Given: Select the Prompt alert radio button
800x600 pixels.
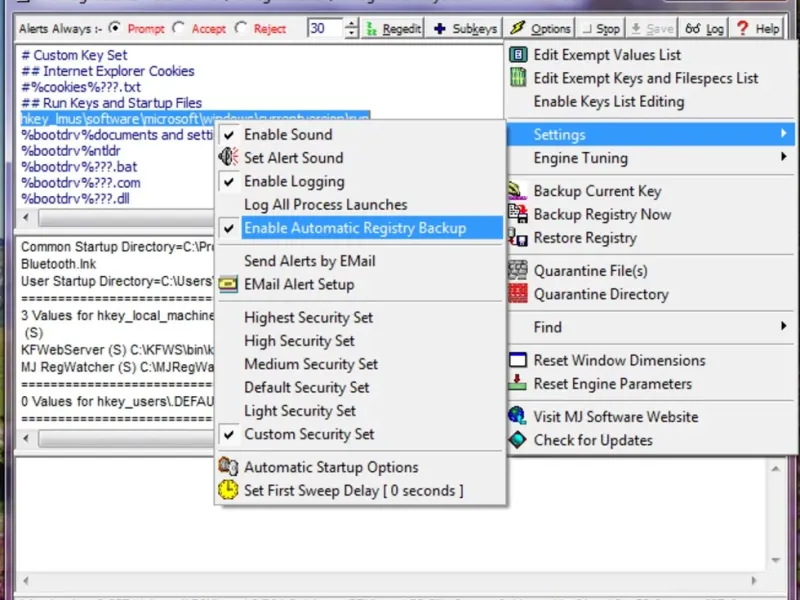Looking at the screenshot, I should pyautogui.click(x=116, y=28).
